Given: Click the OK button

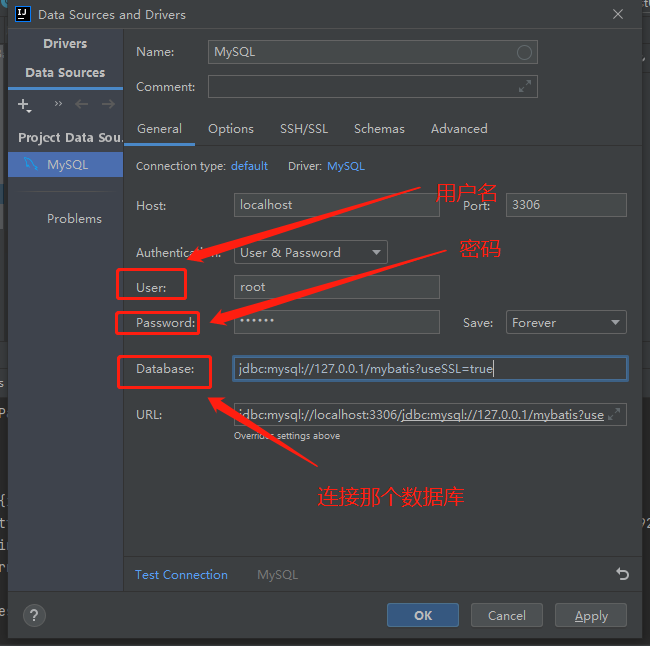Looking at the screenshot, I should click(423, 615).
